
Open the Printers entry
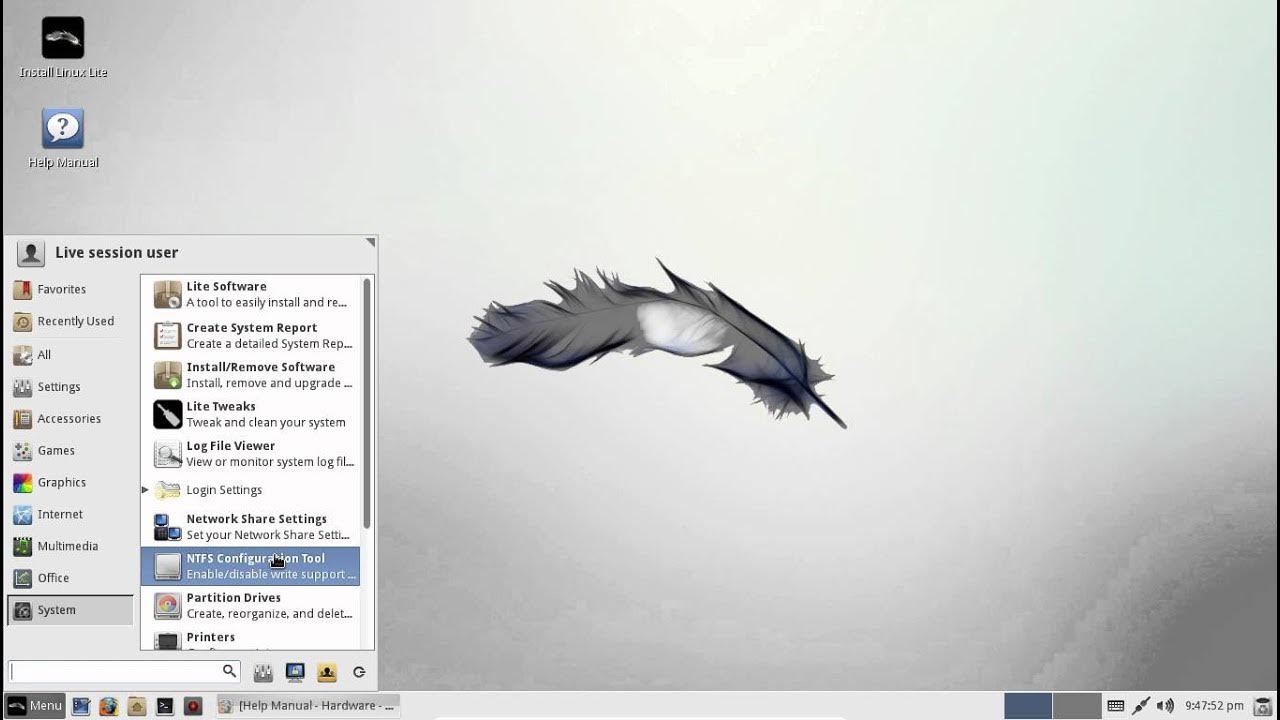point(250,639)
